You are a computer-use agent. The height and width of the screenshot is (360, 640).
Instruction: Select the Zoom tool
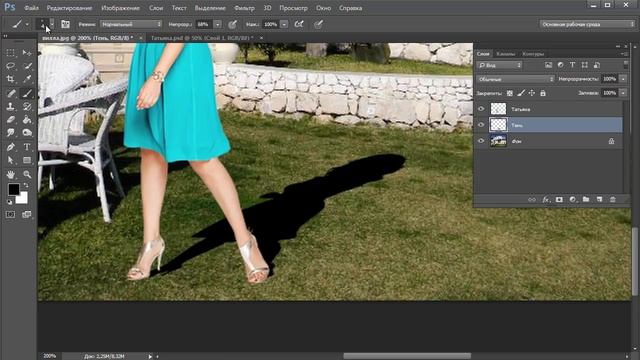[x=27, y=175]
